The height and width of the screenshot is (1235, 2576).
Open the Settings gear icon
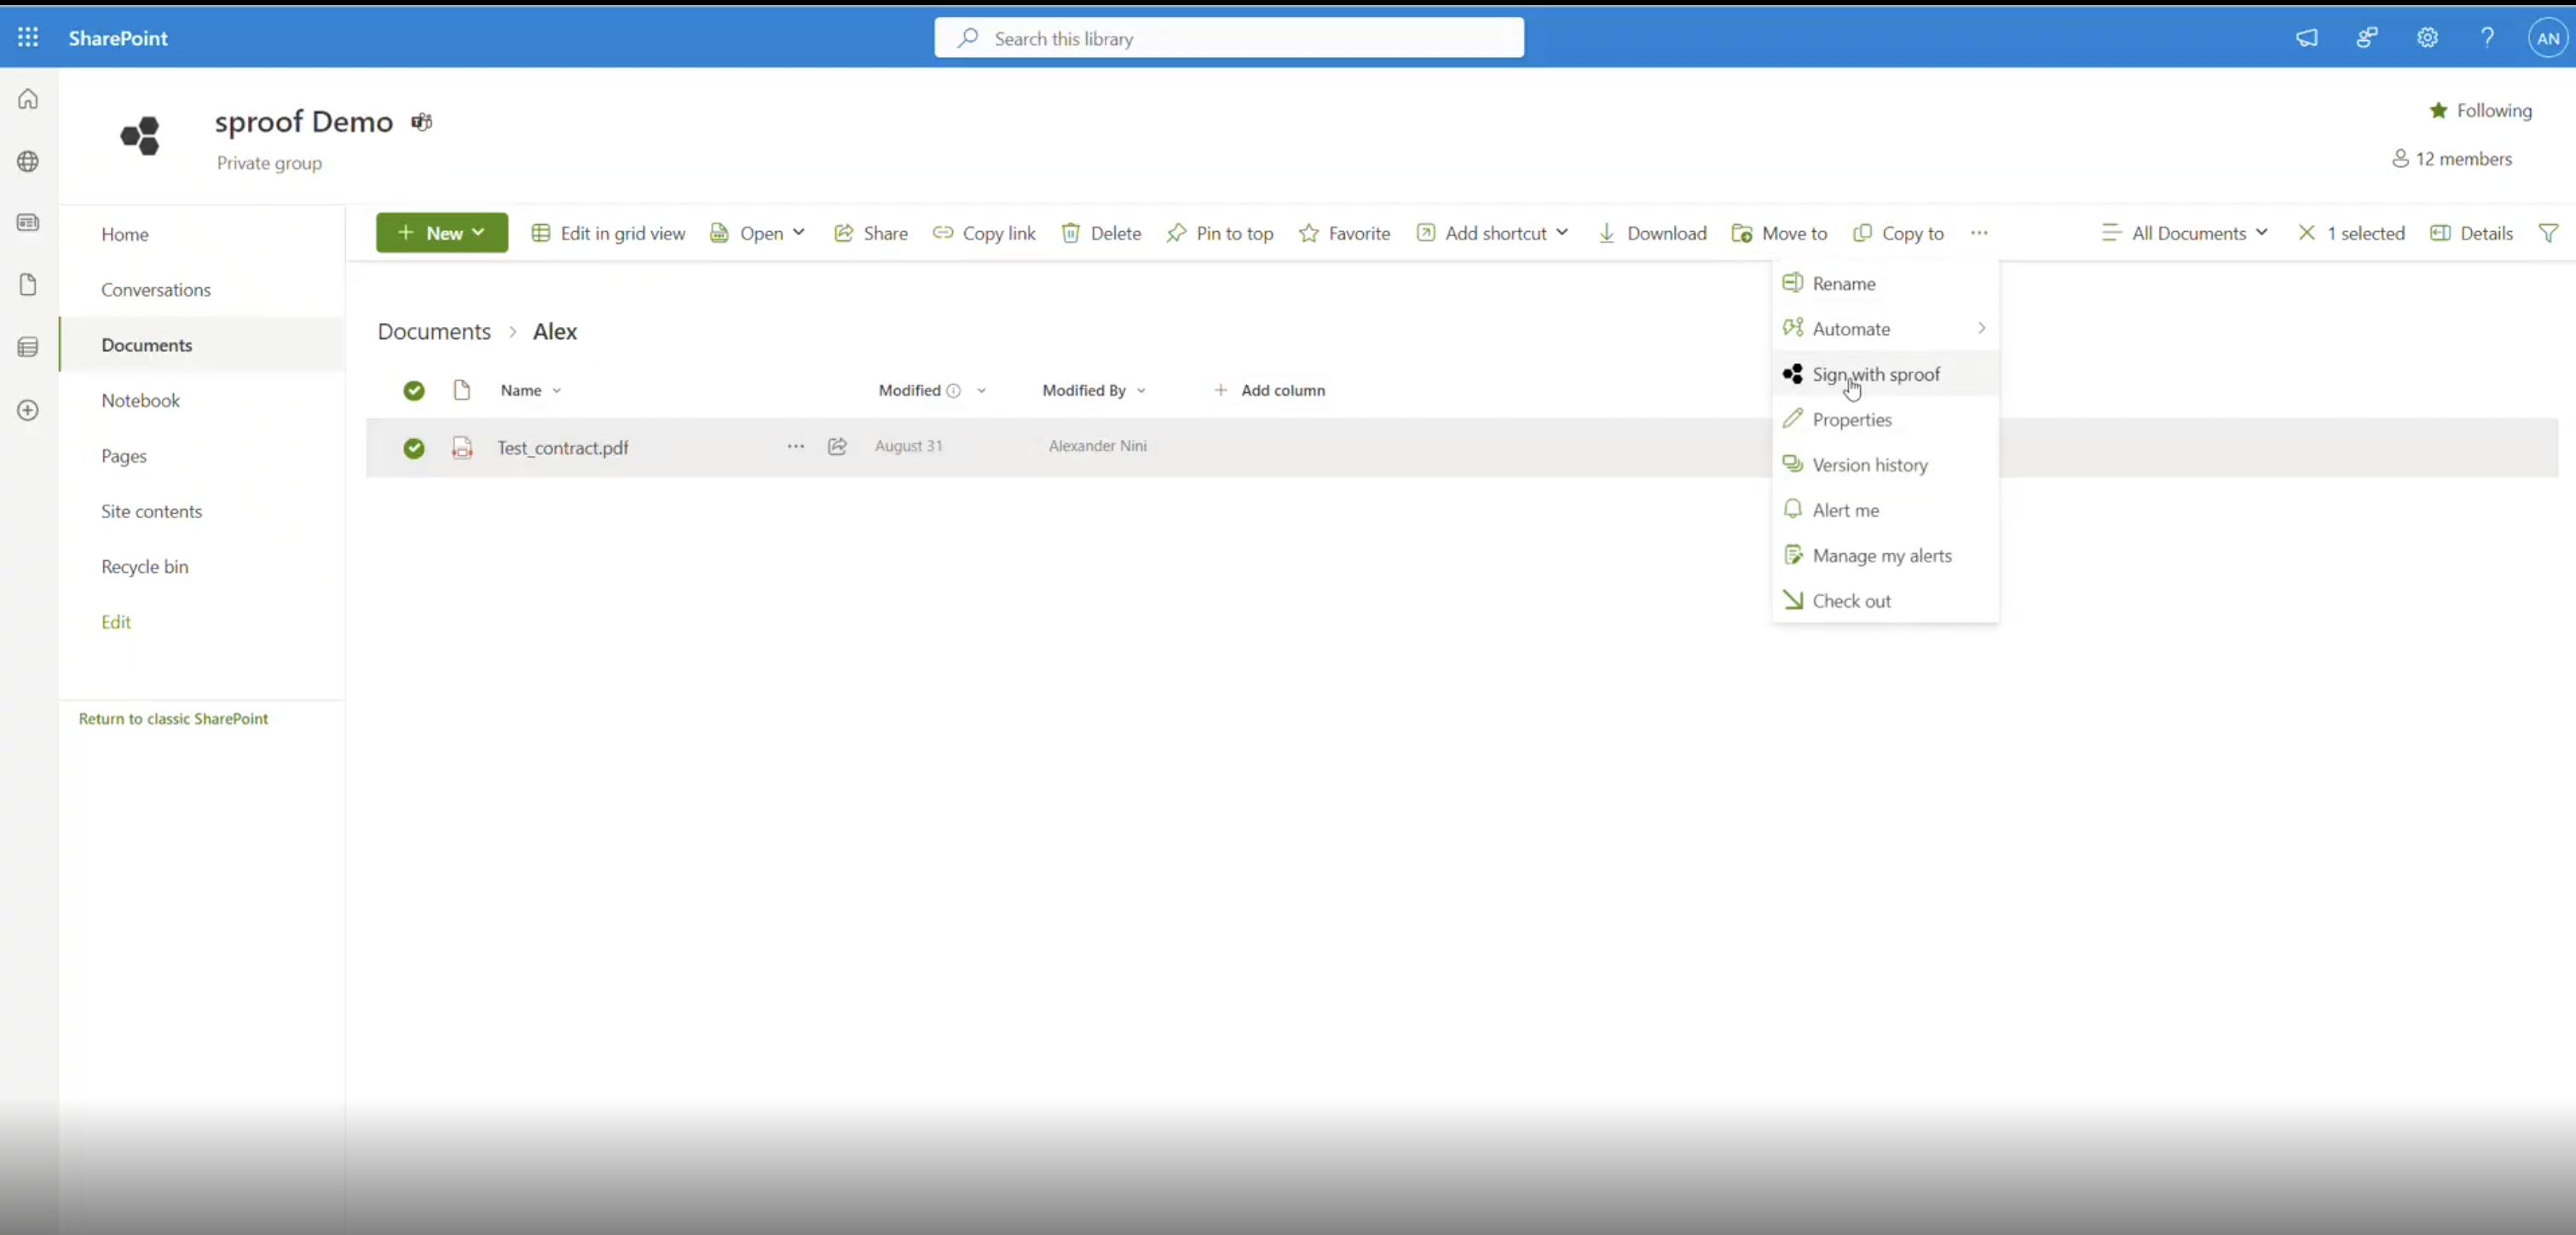click(2427, 38)
